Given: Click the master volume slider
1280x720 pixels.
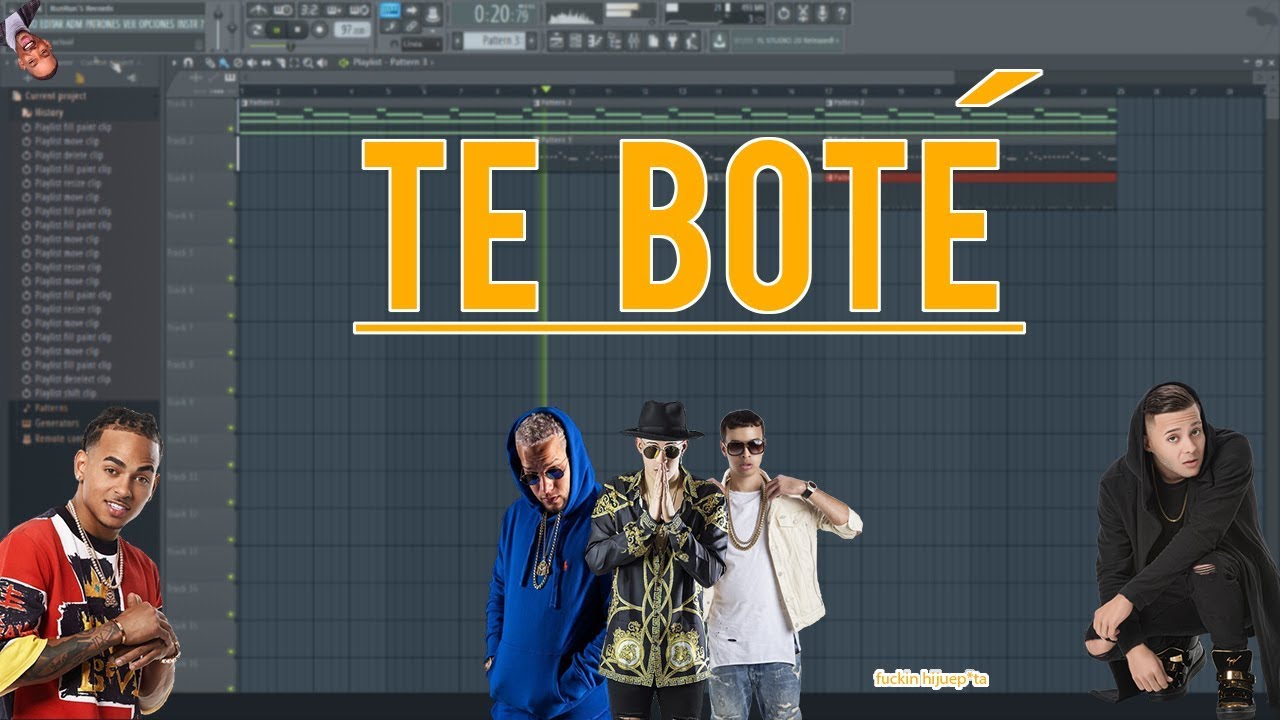Looking at the screenshot, I should 217,27.
